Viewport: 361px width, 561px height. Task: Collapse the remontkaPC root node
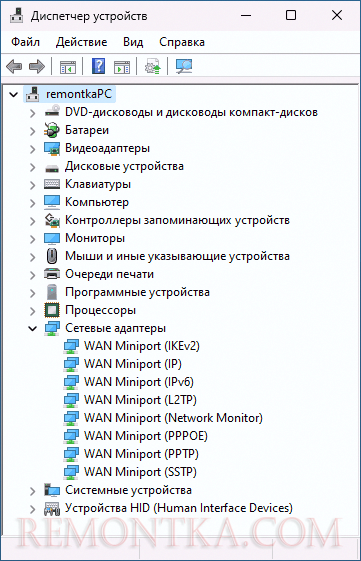(14, 94)
